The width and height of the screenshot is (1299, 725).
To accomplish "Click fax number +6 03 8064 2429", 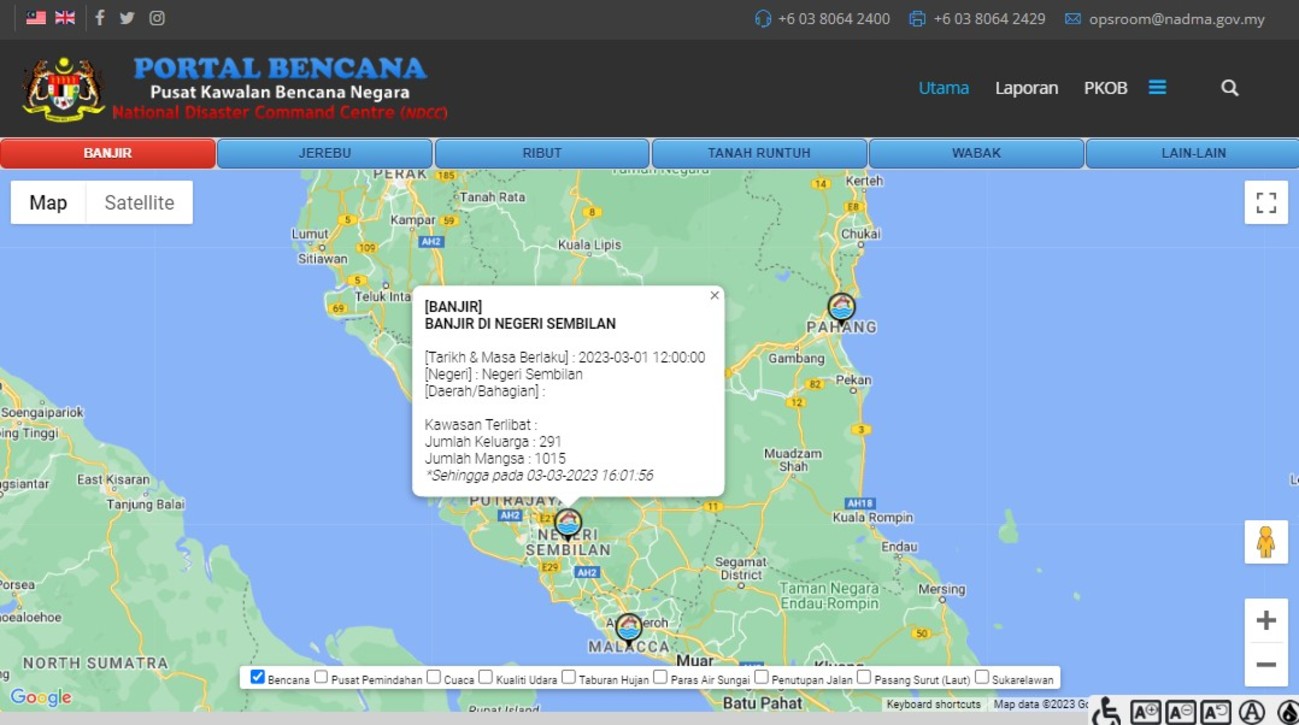I will (x=989, y=19).
